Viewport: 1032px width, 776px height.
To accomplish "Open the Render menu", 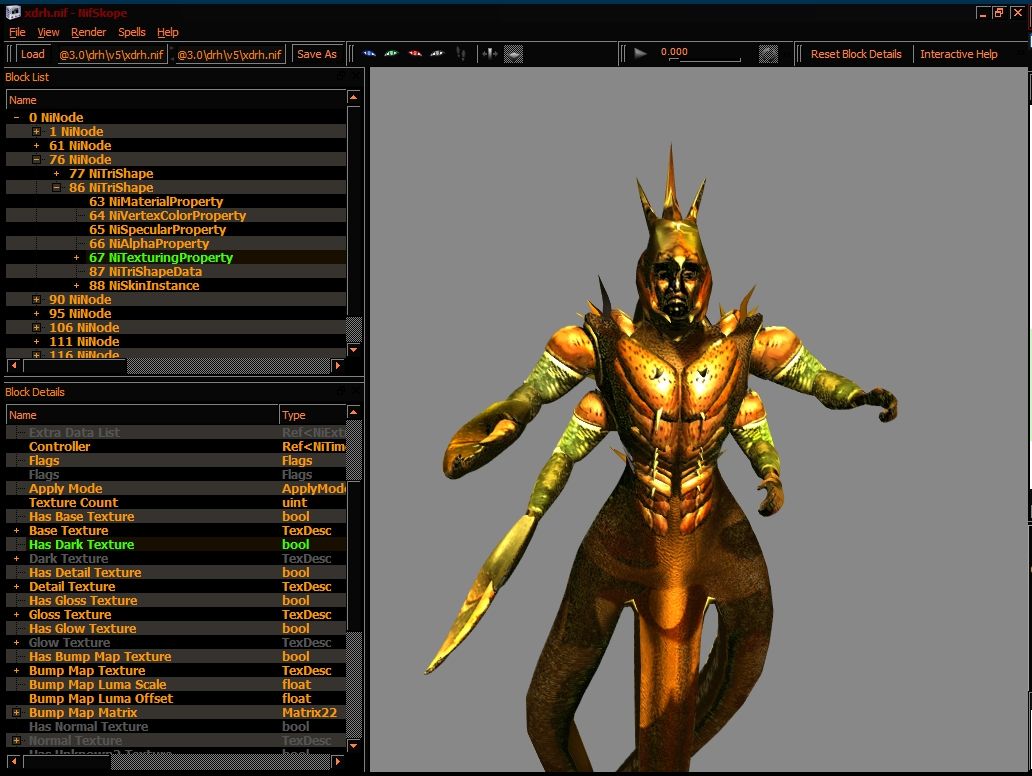I will (88, 32).
